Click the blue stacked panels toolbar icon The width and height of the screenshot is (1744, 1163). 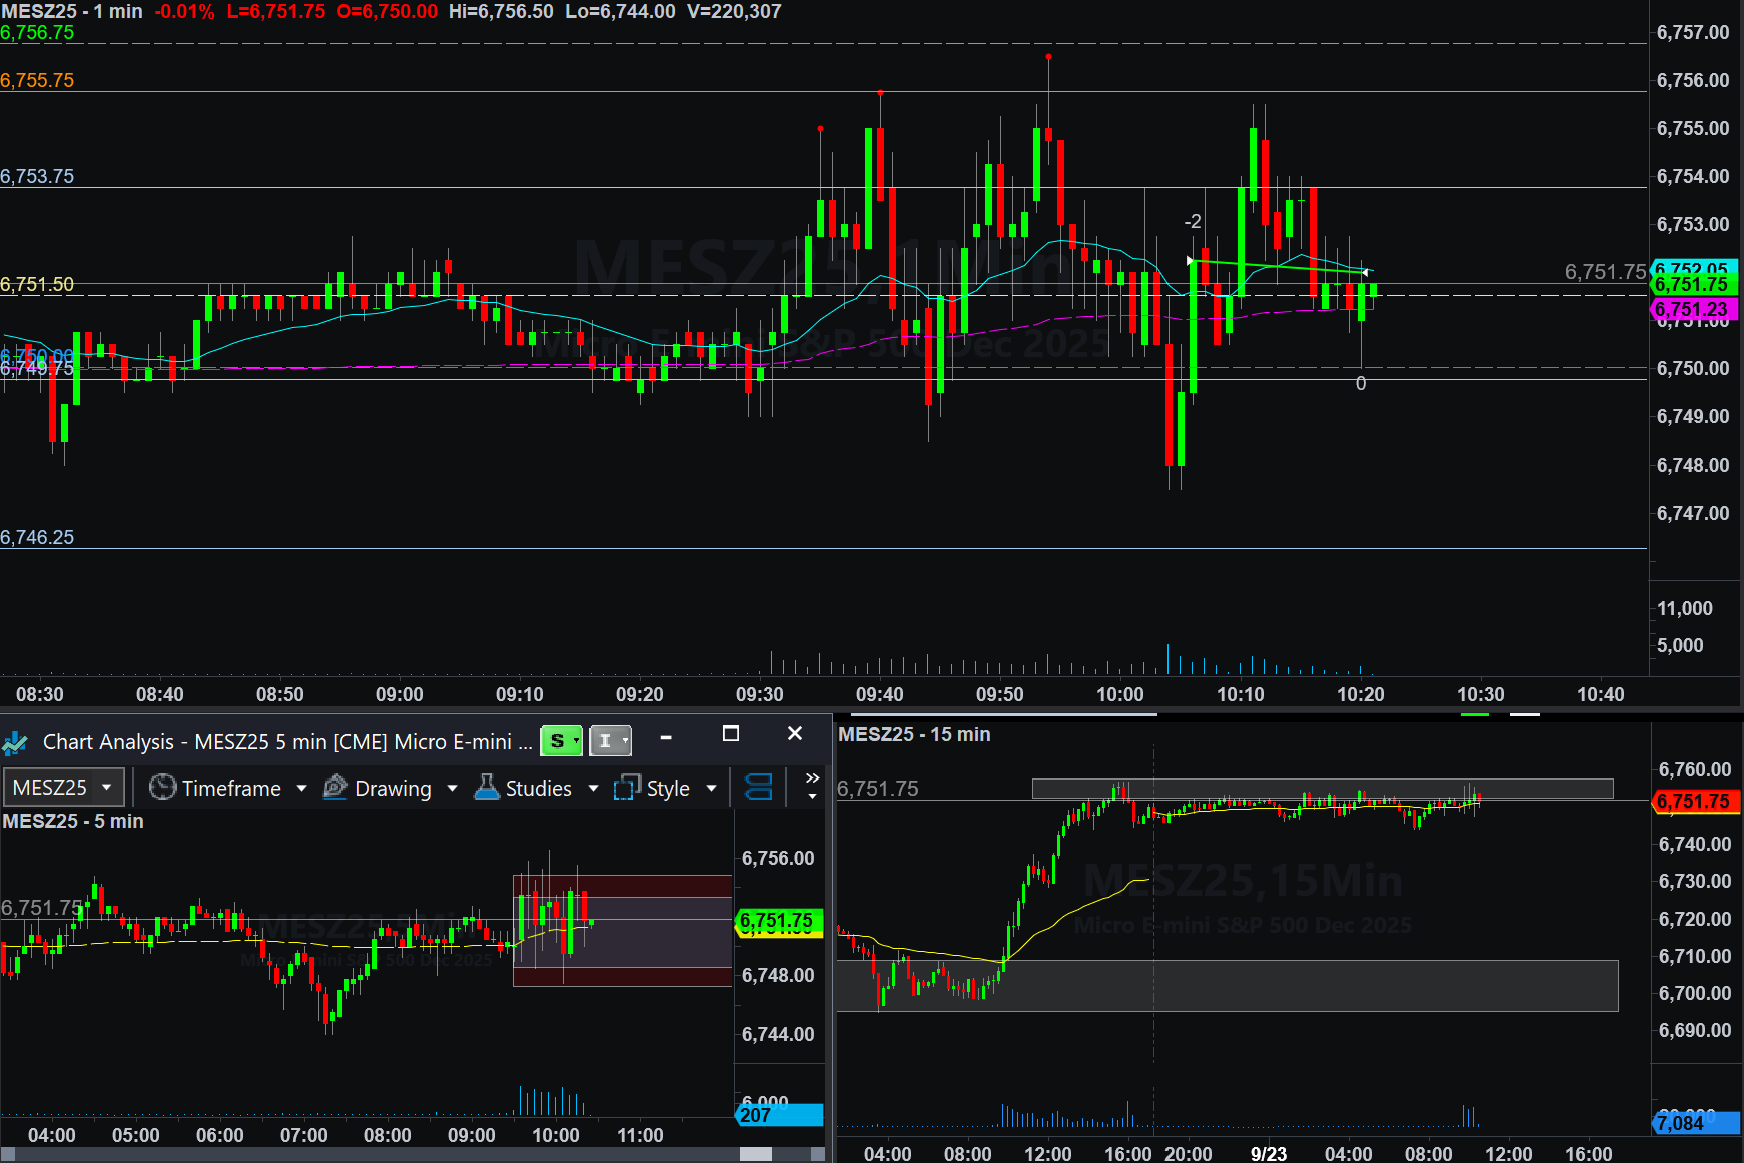tap(759, 788)
